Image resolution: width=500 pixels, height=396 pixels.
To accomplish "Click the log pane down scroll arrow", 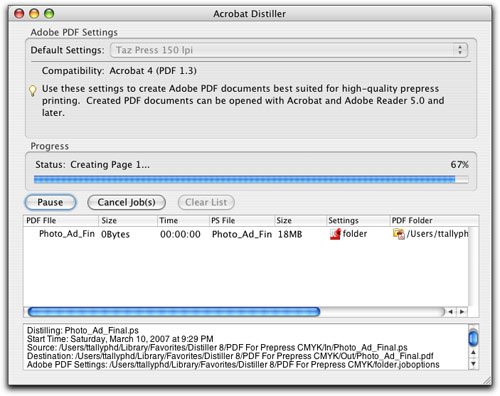I will 473,364.
